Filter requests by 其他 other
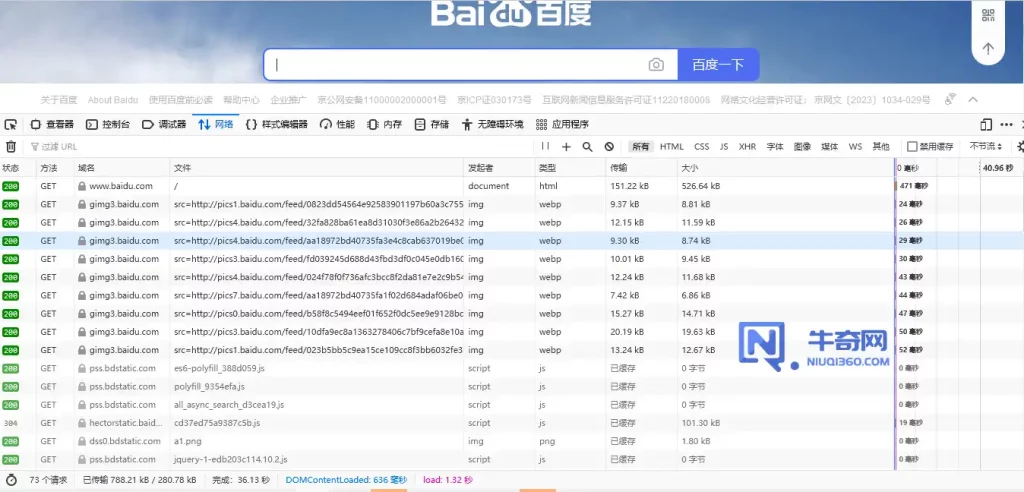 click(881, 147)
